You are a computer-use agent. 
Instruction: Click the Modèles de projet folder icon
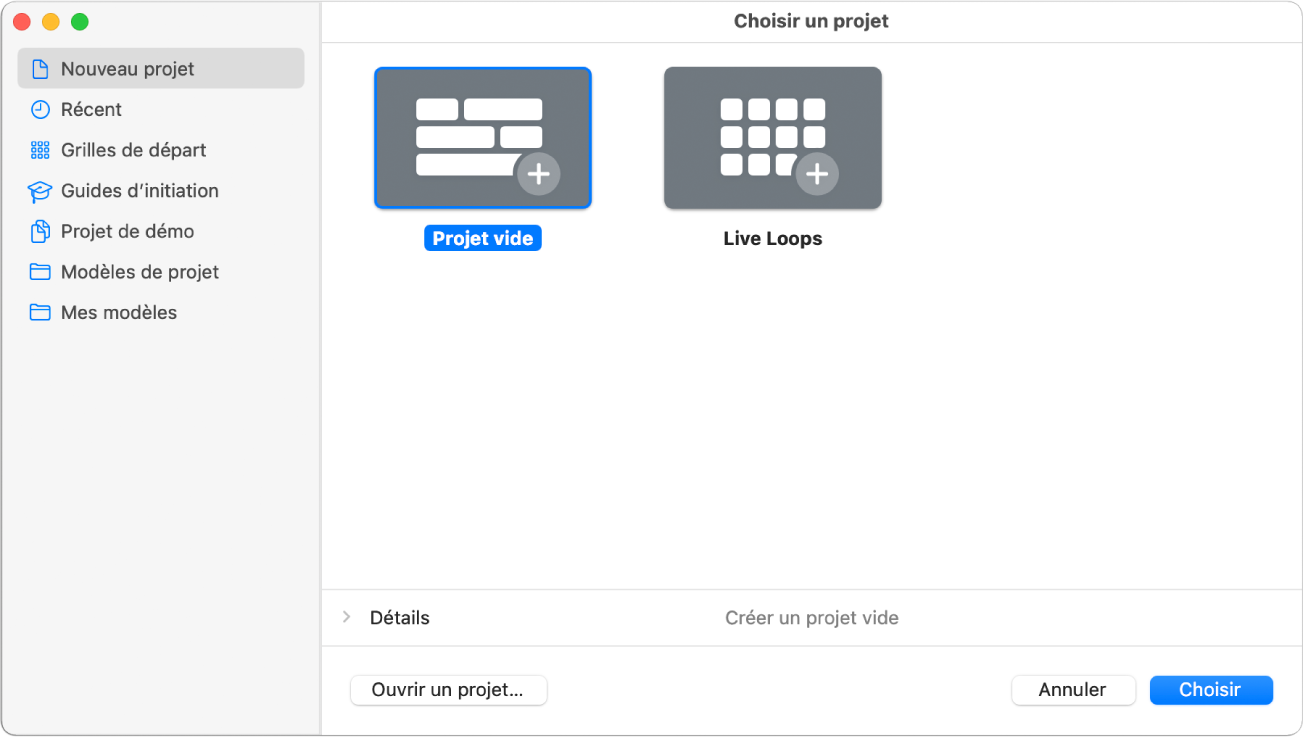(x=40, y=271)
